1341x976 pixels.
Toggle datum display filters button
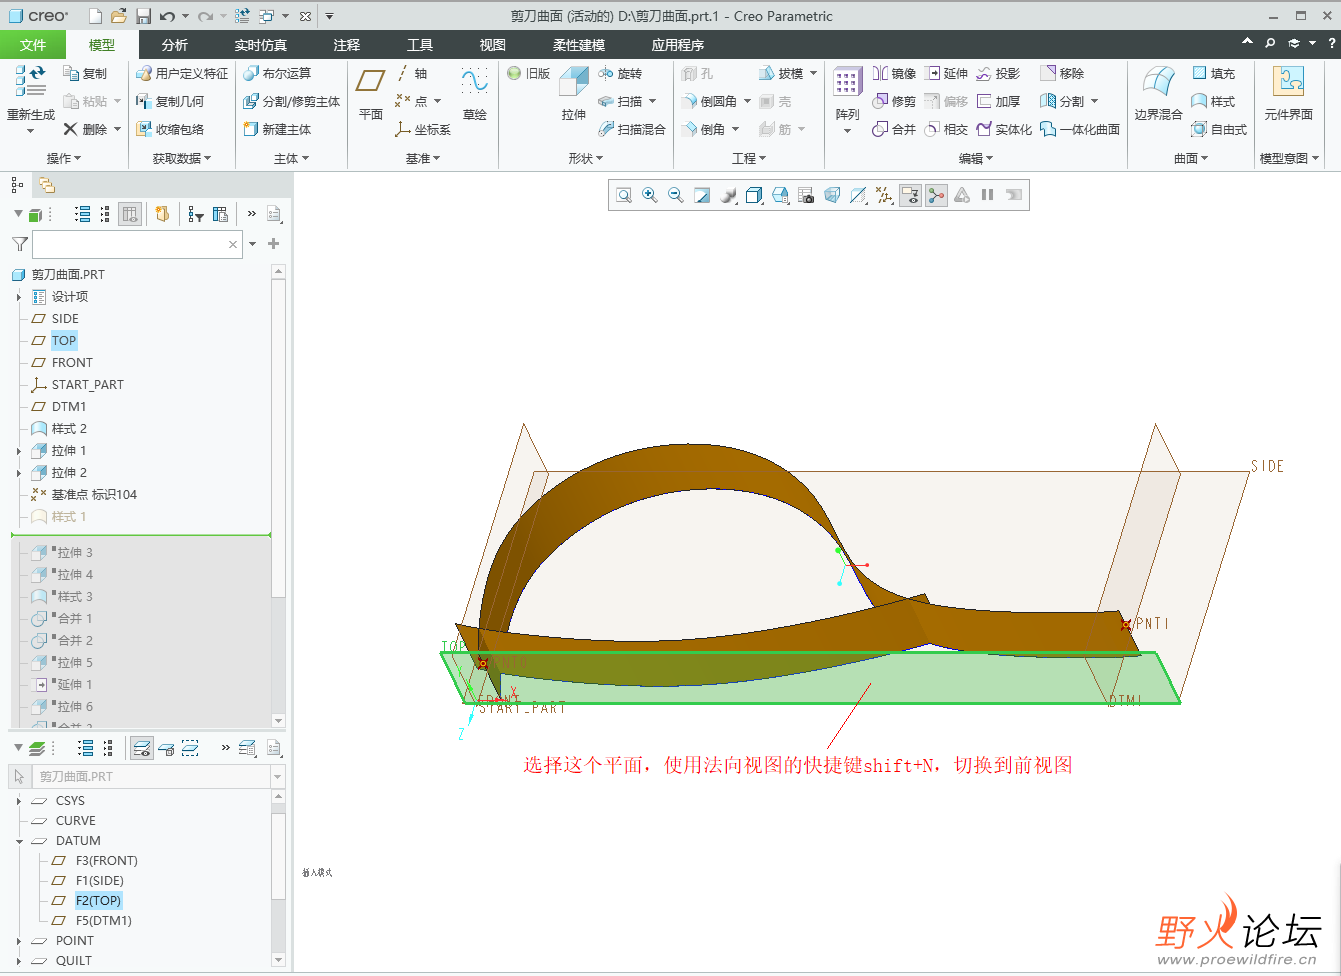(884, 195)
